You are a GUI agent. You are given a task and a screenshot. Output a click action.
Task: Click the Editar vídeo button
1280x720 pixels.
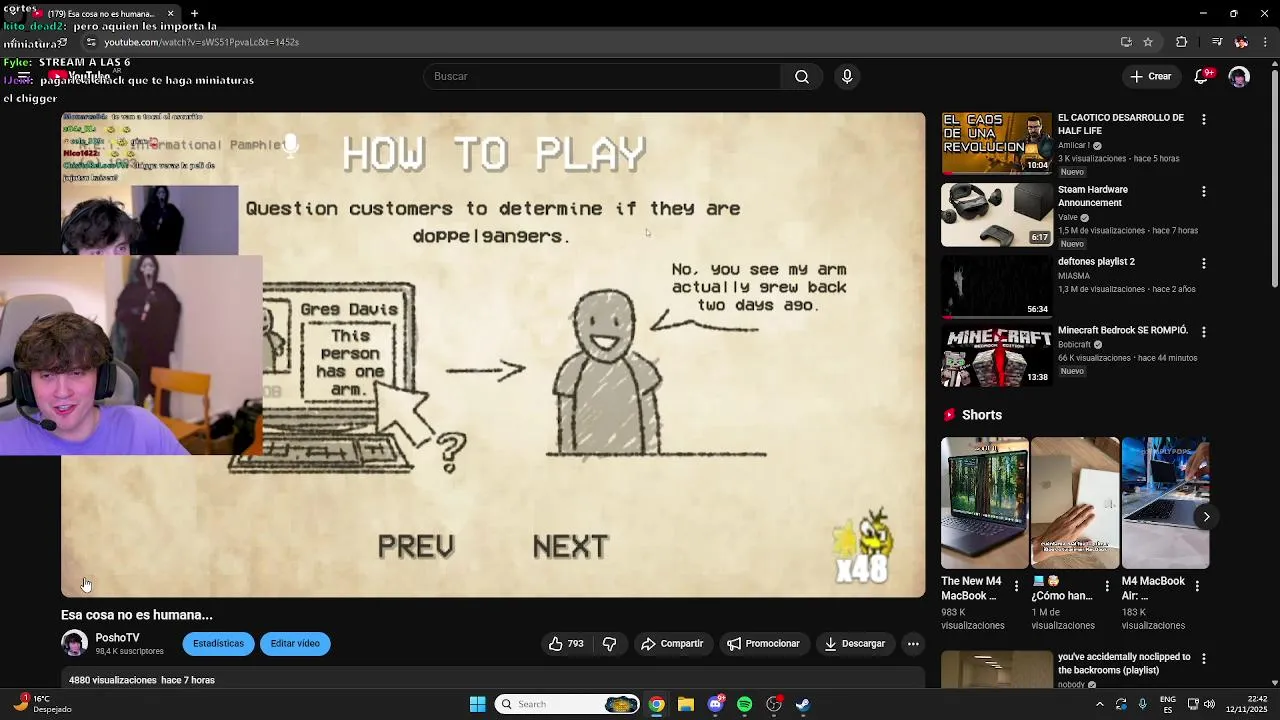[x=295, y=644]
